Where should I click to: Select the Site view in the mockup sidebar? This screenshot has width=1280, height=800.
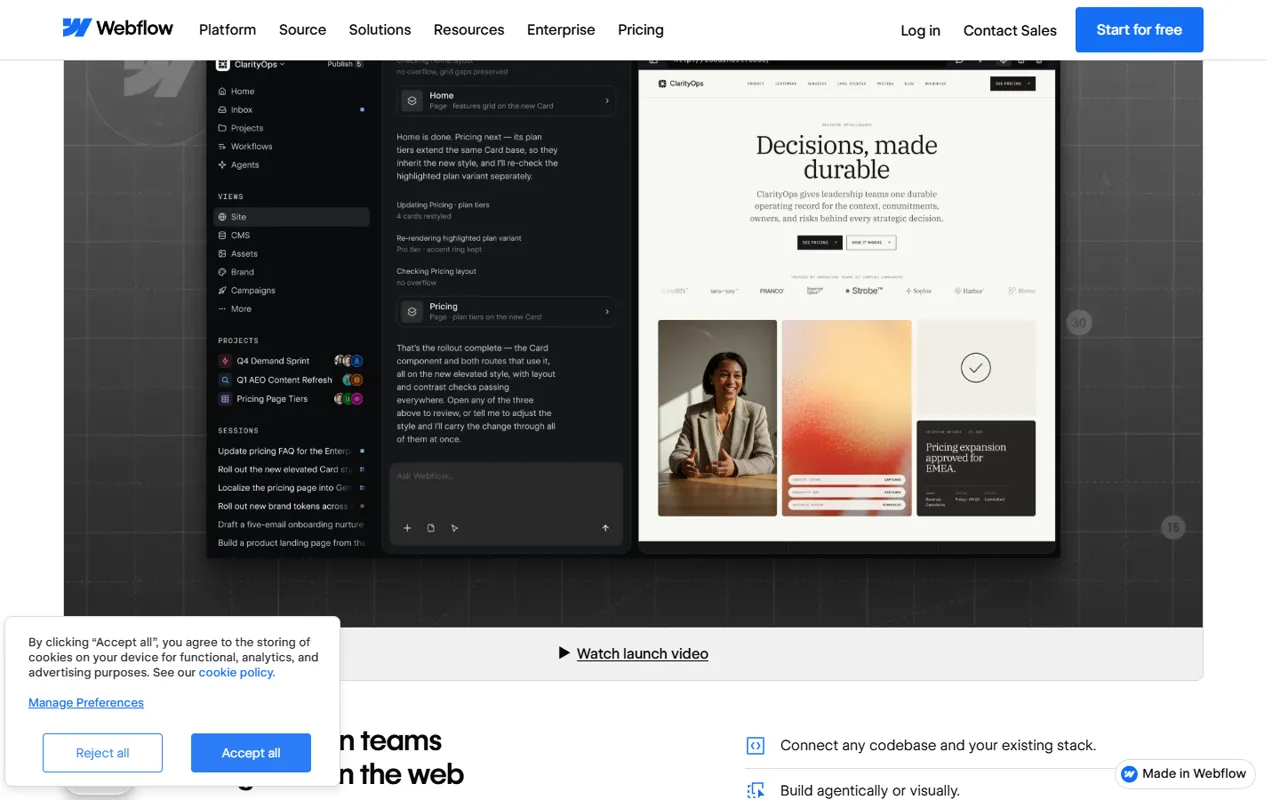[x=292, y=217]
